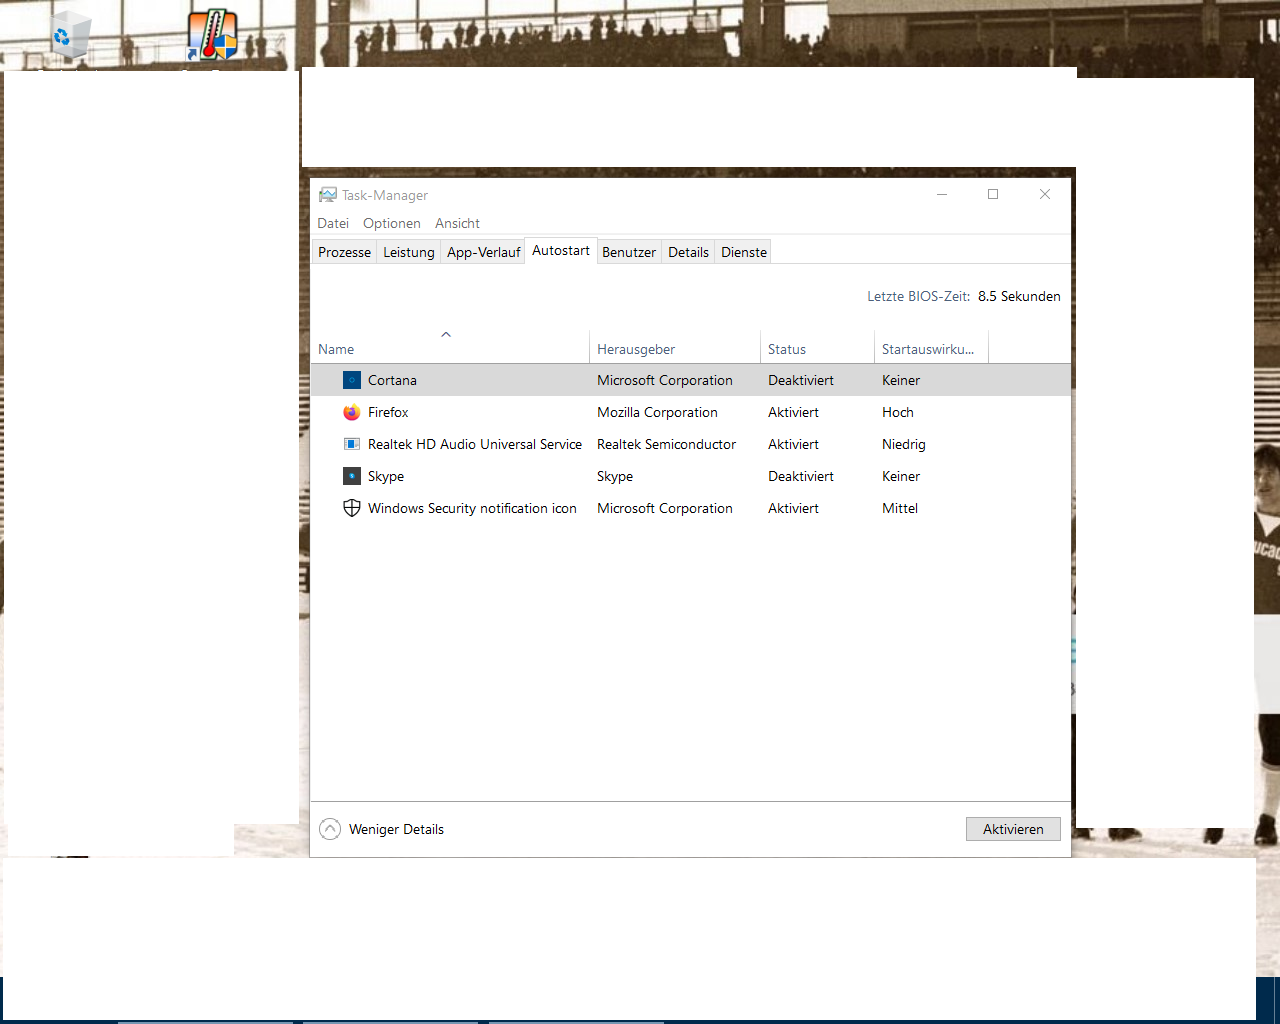This screenshot has width=1280, height=1024.
Task: Click the 8.5 Sekunden BIOS time value
Action: click(1019, 296)
